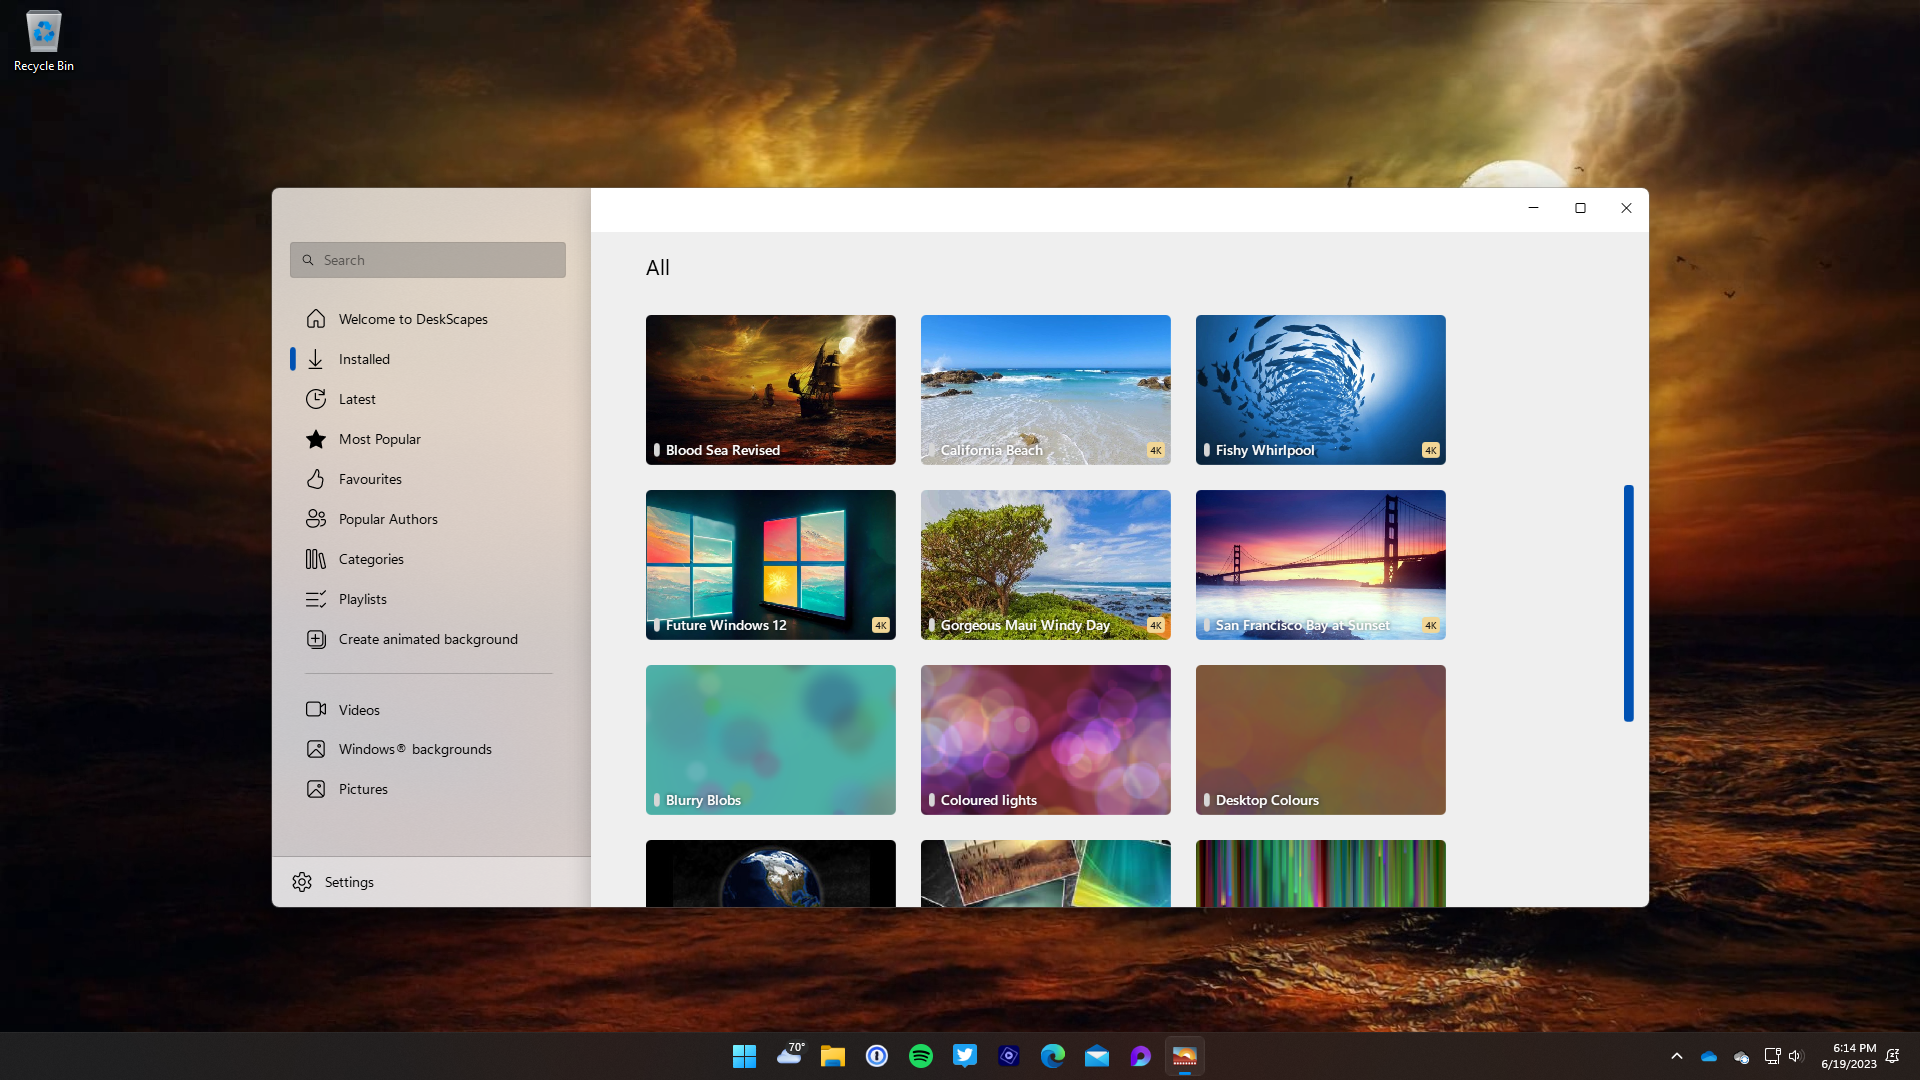Launch Spotify from the taskbar
The height and width of the screenshot is (1080, 1920).
[x=921, y=1055]
